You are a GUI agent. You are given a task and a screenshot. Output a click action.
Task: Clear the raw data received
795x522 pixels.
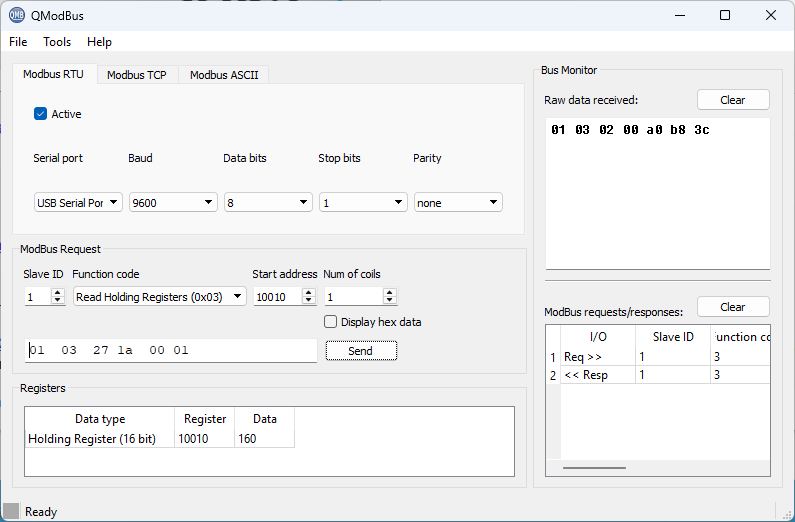point(733,100)
